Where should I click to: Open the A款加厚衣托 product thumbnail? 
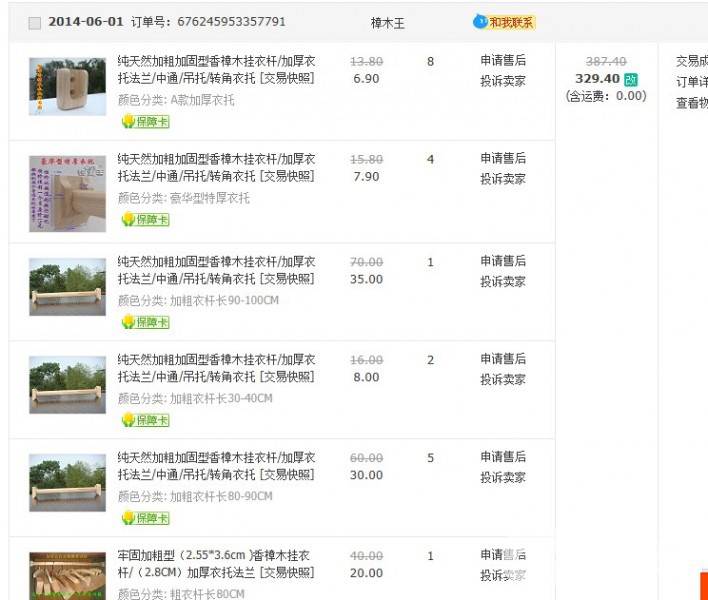click(67, 87)
